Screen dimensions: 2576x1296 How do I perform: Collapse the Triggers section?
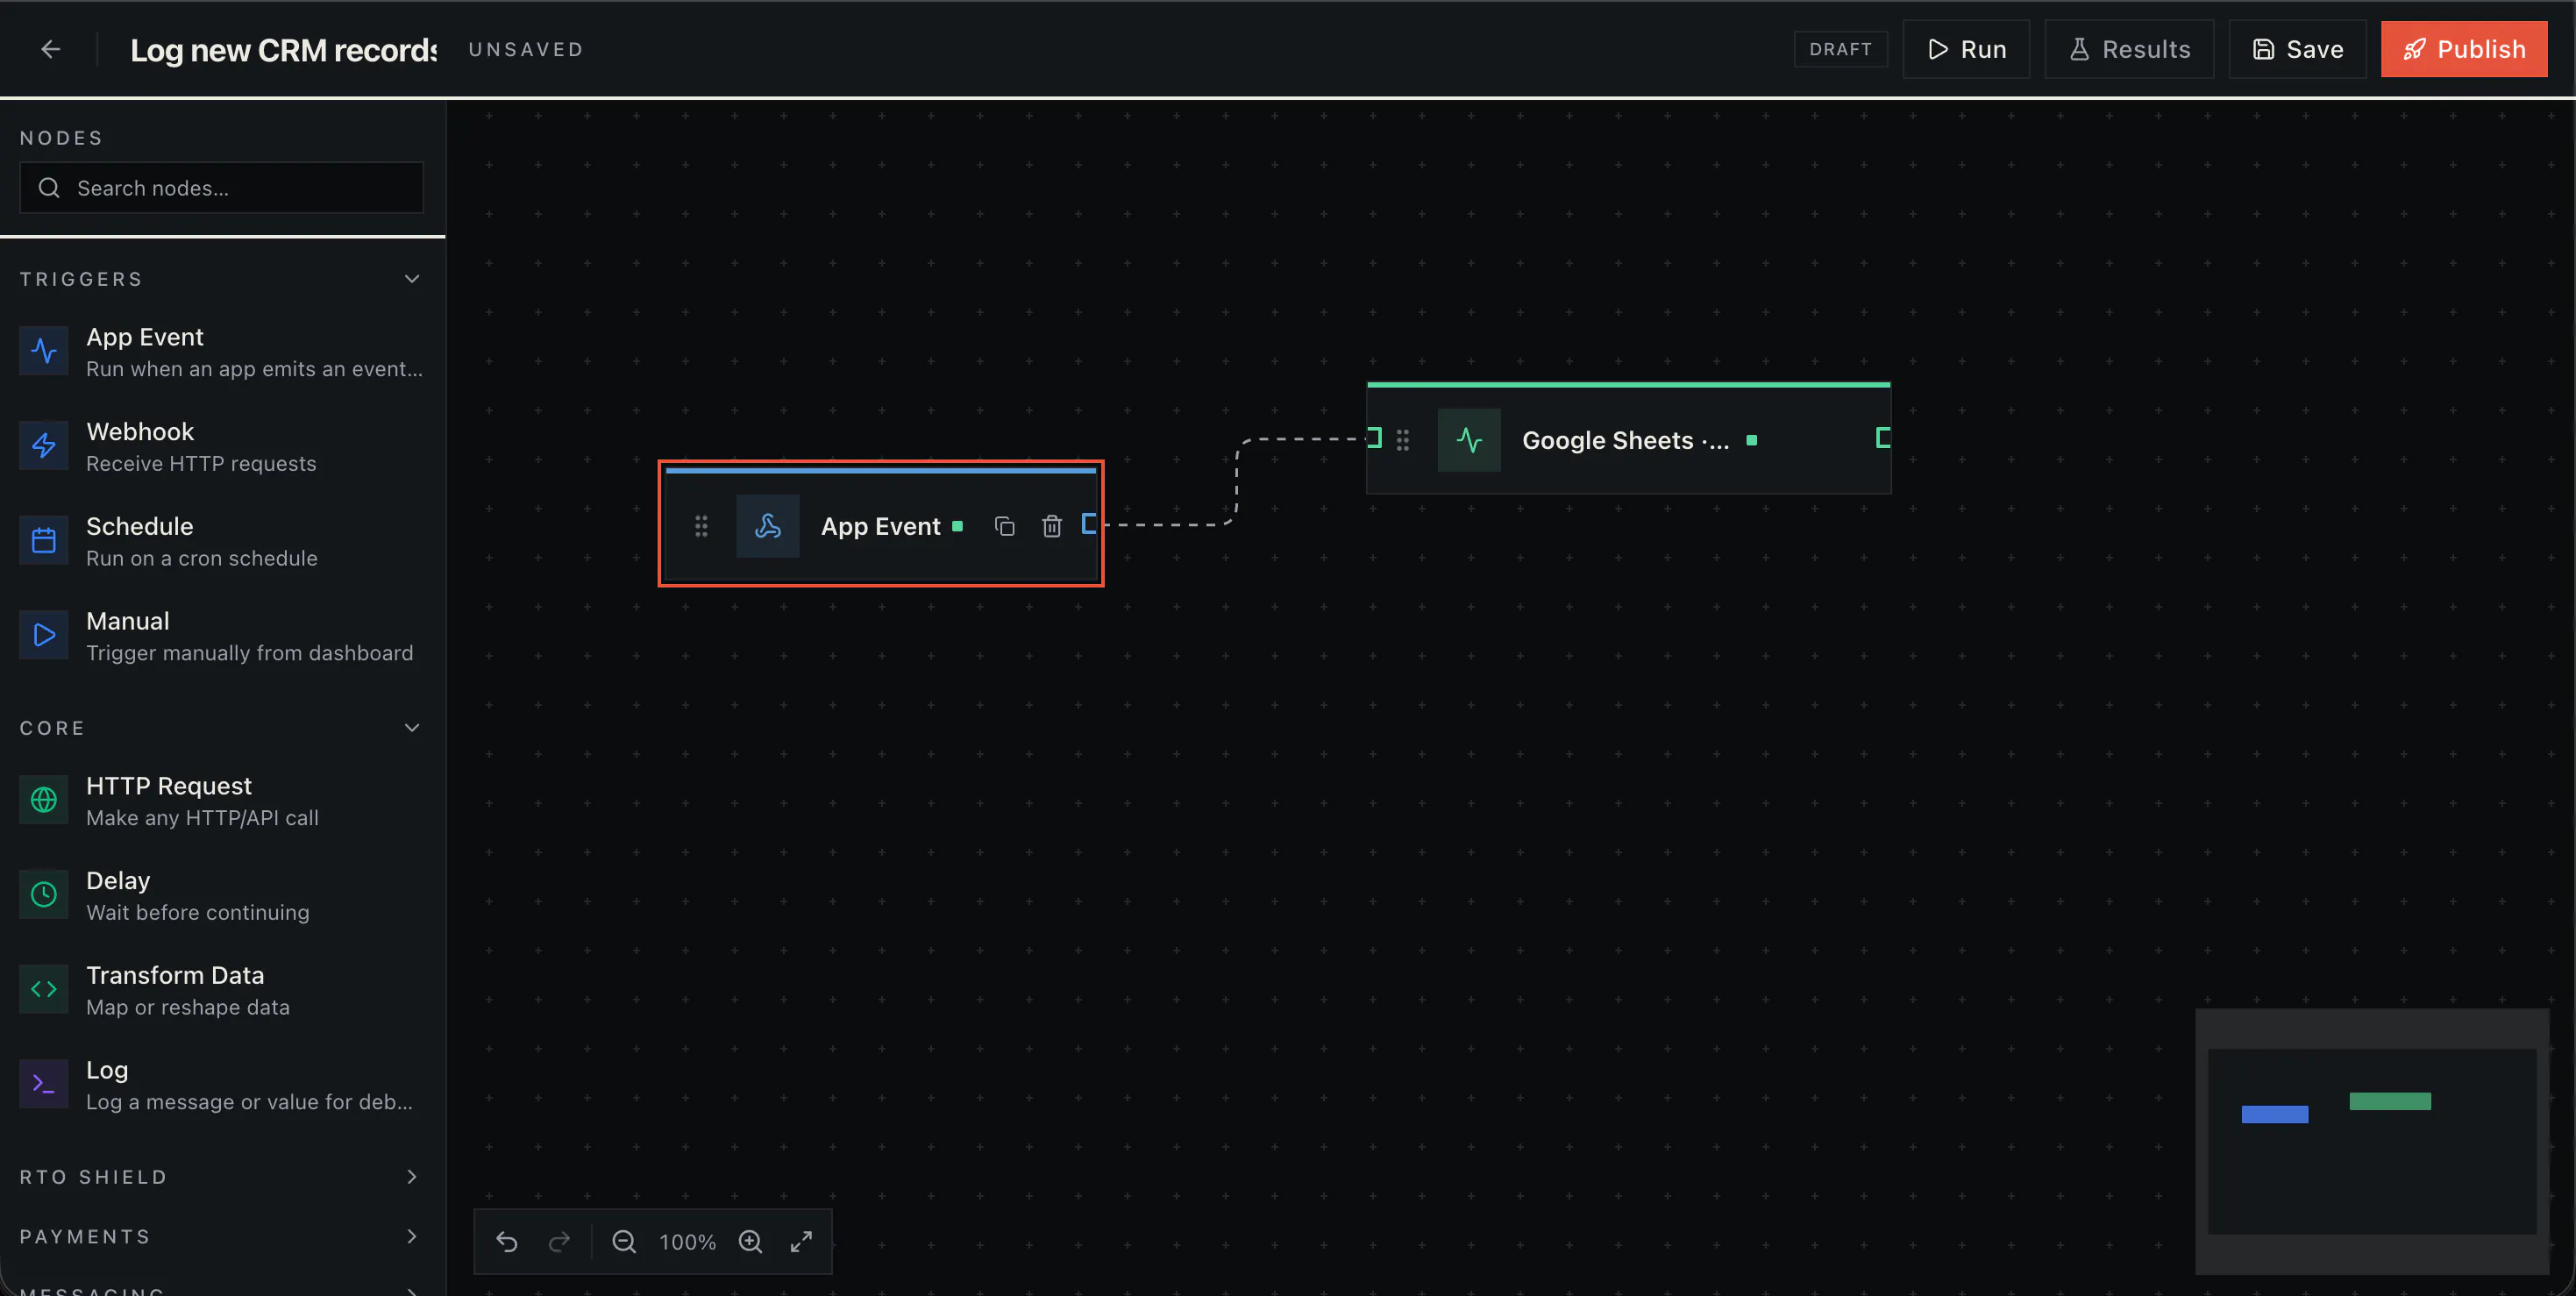click(x=411, y=279)
